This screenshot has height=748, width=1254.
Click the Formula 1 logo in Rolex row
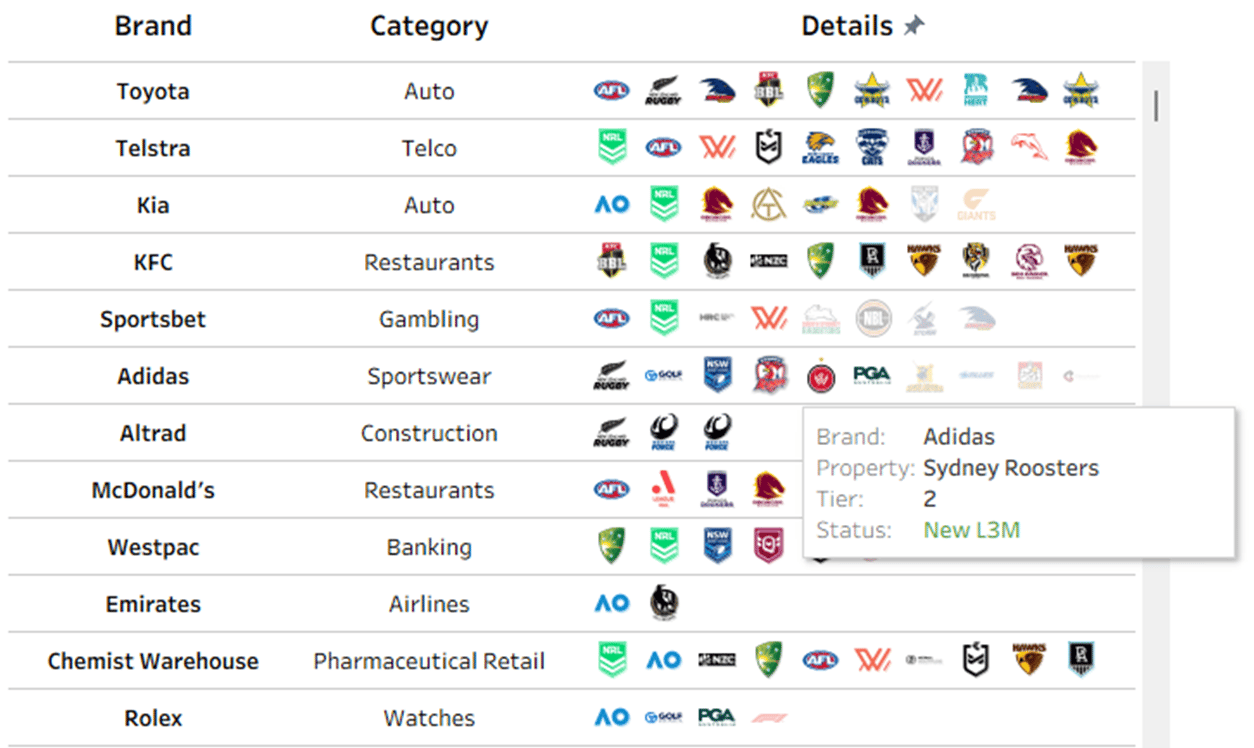pos(768,717)
